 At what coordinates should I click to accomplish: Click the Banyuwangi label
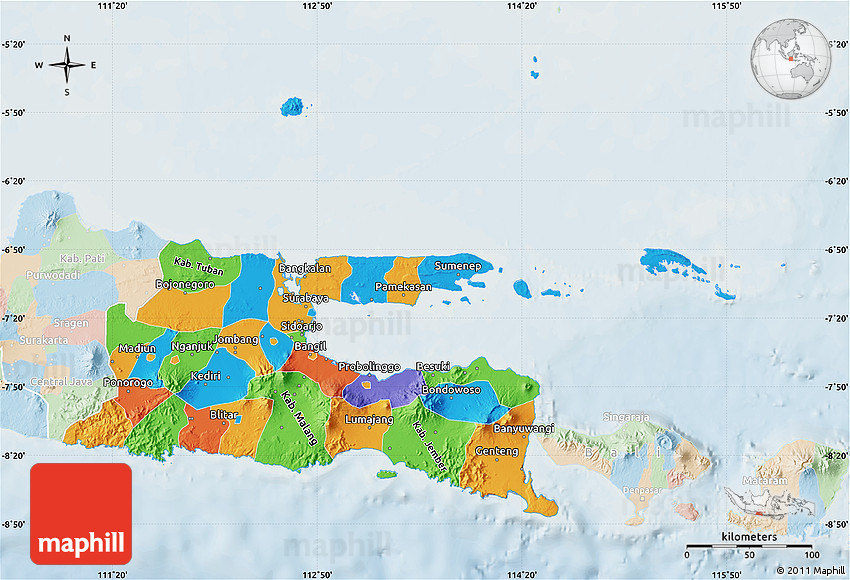(x=524, y=428)
